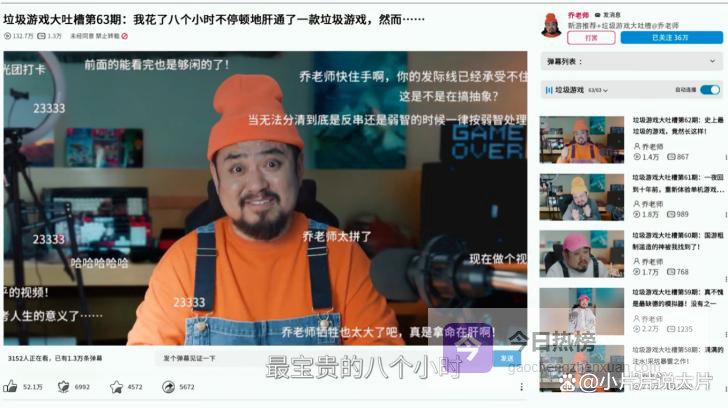This screenshot has height=408, width=728.
Task: Open the 第61期 video title link
Action: pyautogui.click(x=677, y=183)
